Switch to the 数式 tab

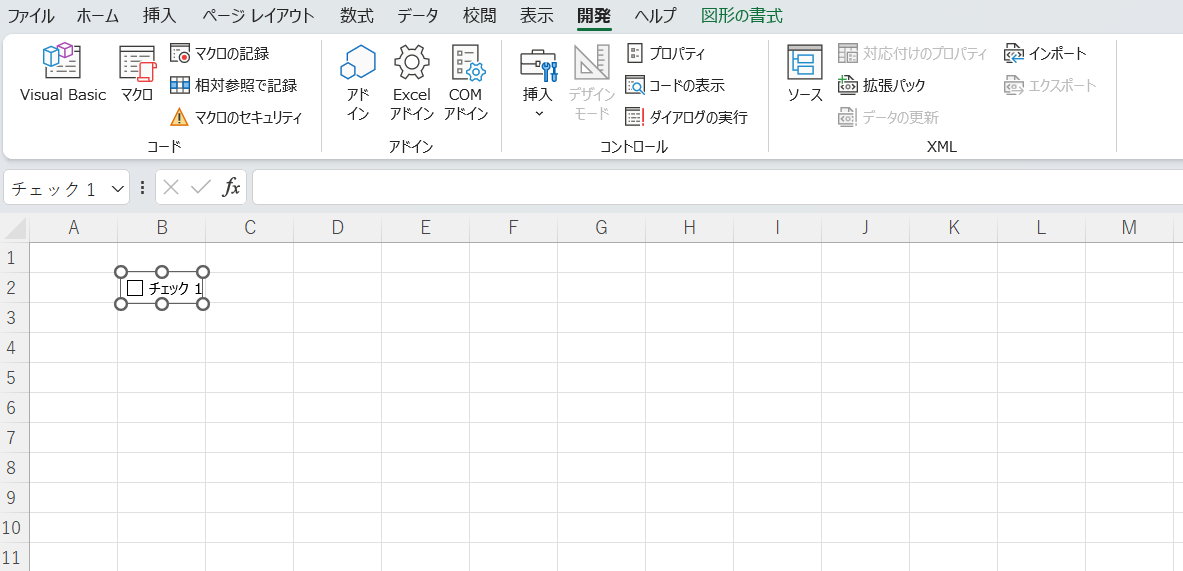[x=357, y=15]
